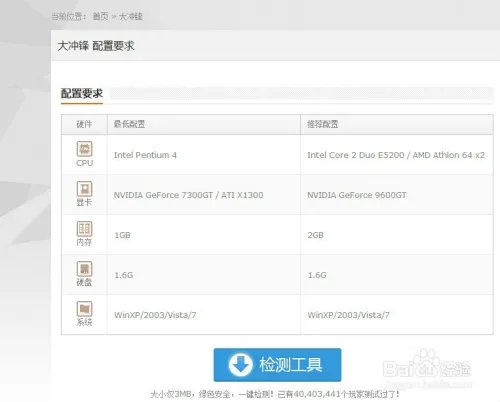This screenshot has width=500, height=402.
Task: Select the NVIDIA GeForce 9600GT cell
Action: (x=397, y=195)
